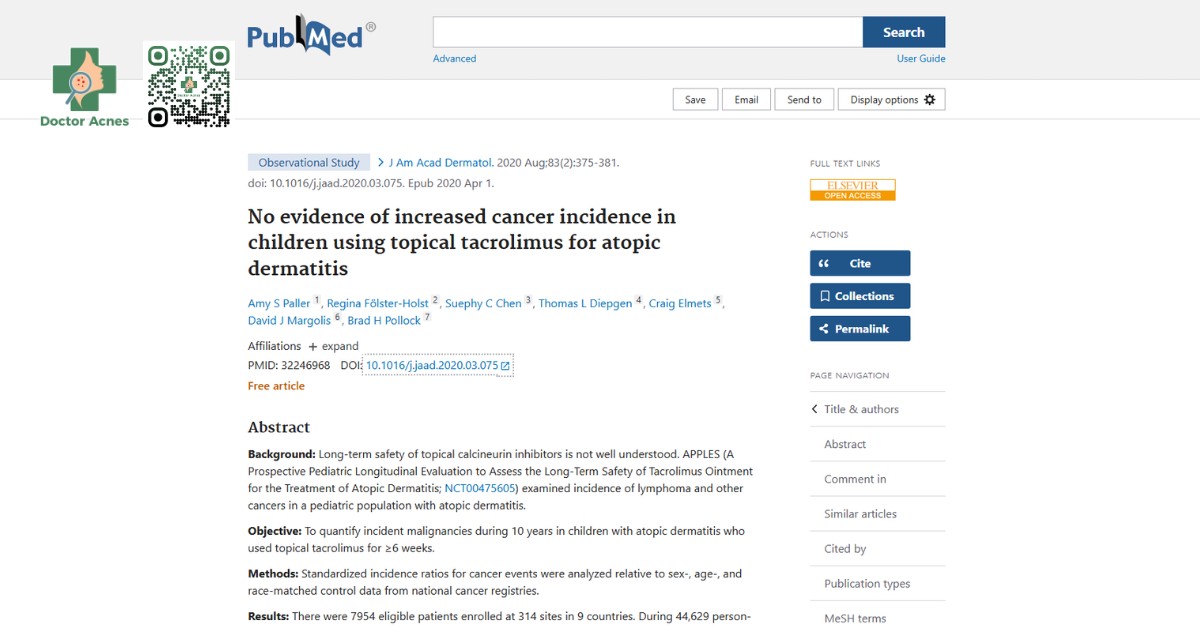Open author Amy S Paller's link
The height and width of the screenshot is (628, 1200).
(x=279, y=303)
